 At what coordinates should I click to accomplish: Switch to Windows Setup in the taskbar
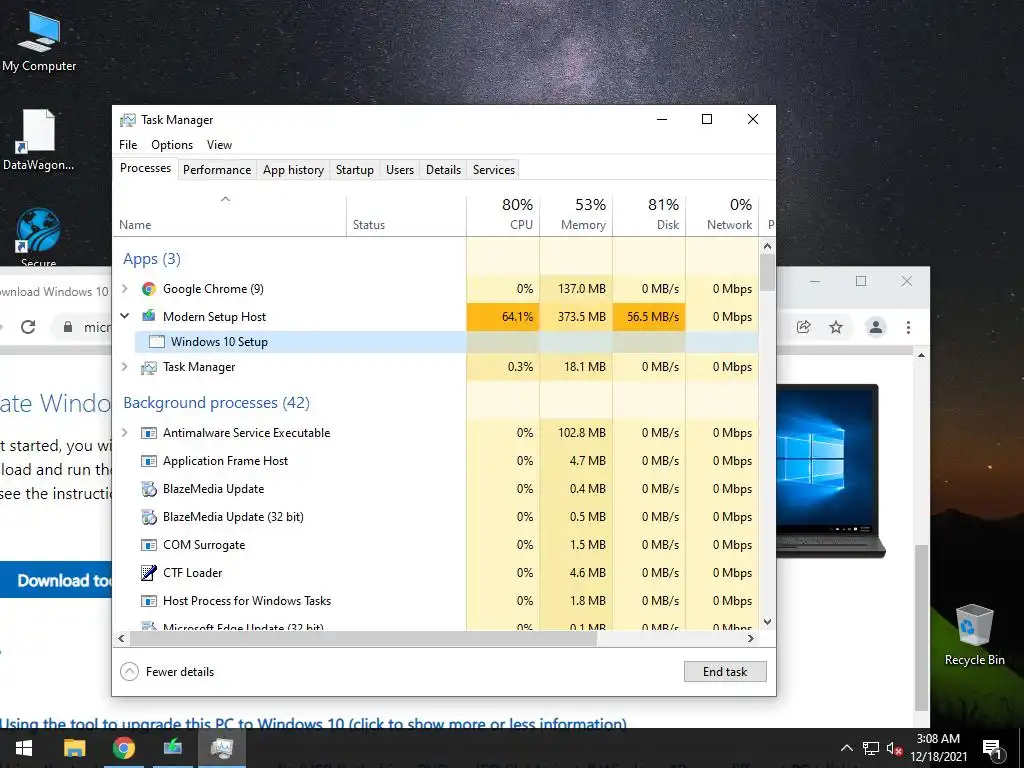click(173, 748)
